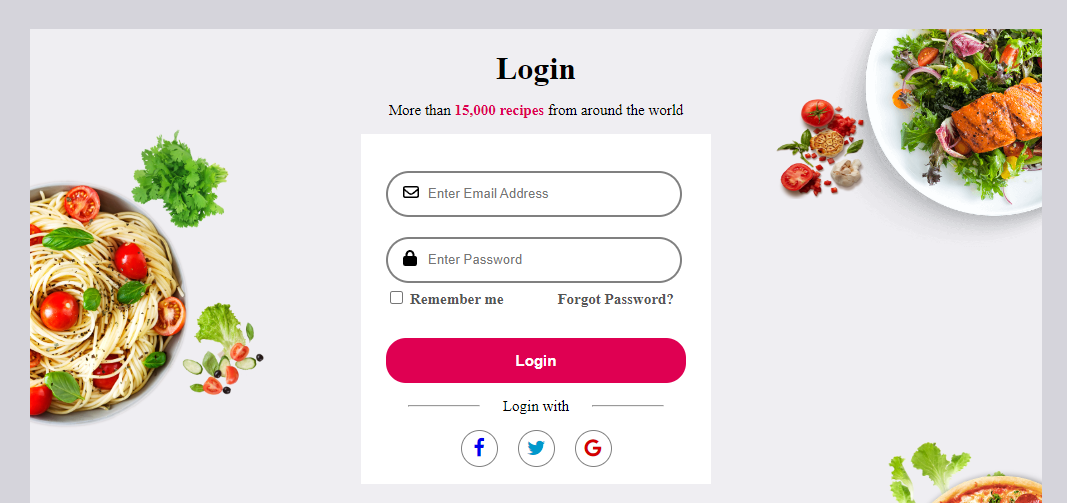Click the pink 15,000 recipes text
The width and height of the screenshot is (1067, 503).
[499, 110]
